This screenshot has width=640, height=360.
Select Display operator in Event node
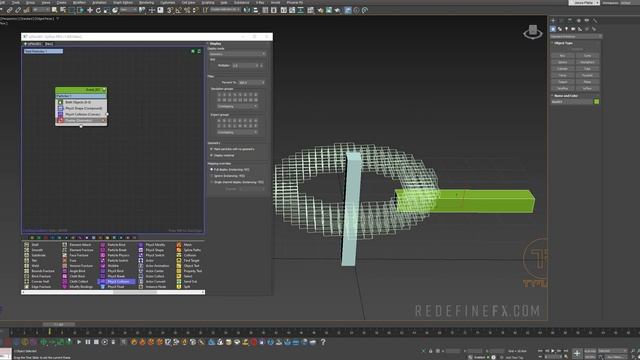point(81,120)
